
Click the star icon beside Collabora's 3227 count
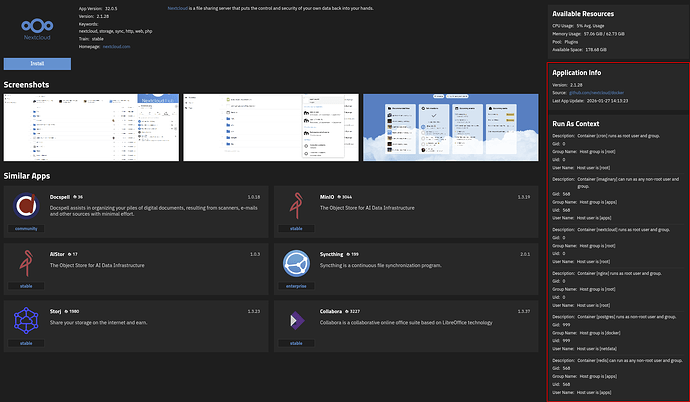coord(347,311)
